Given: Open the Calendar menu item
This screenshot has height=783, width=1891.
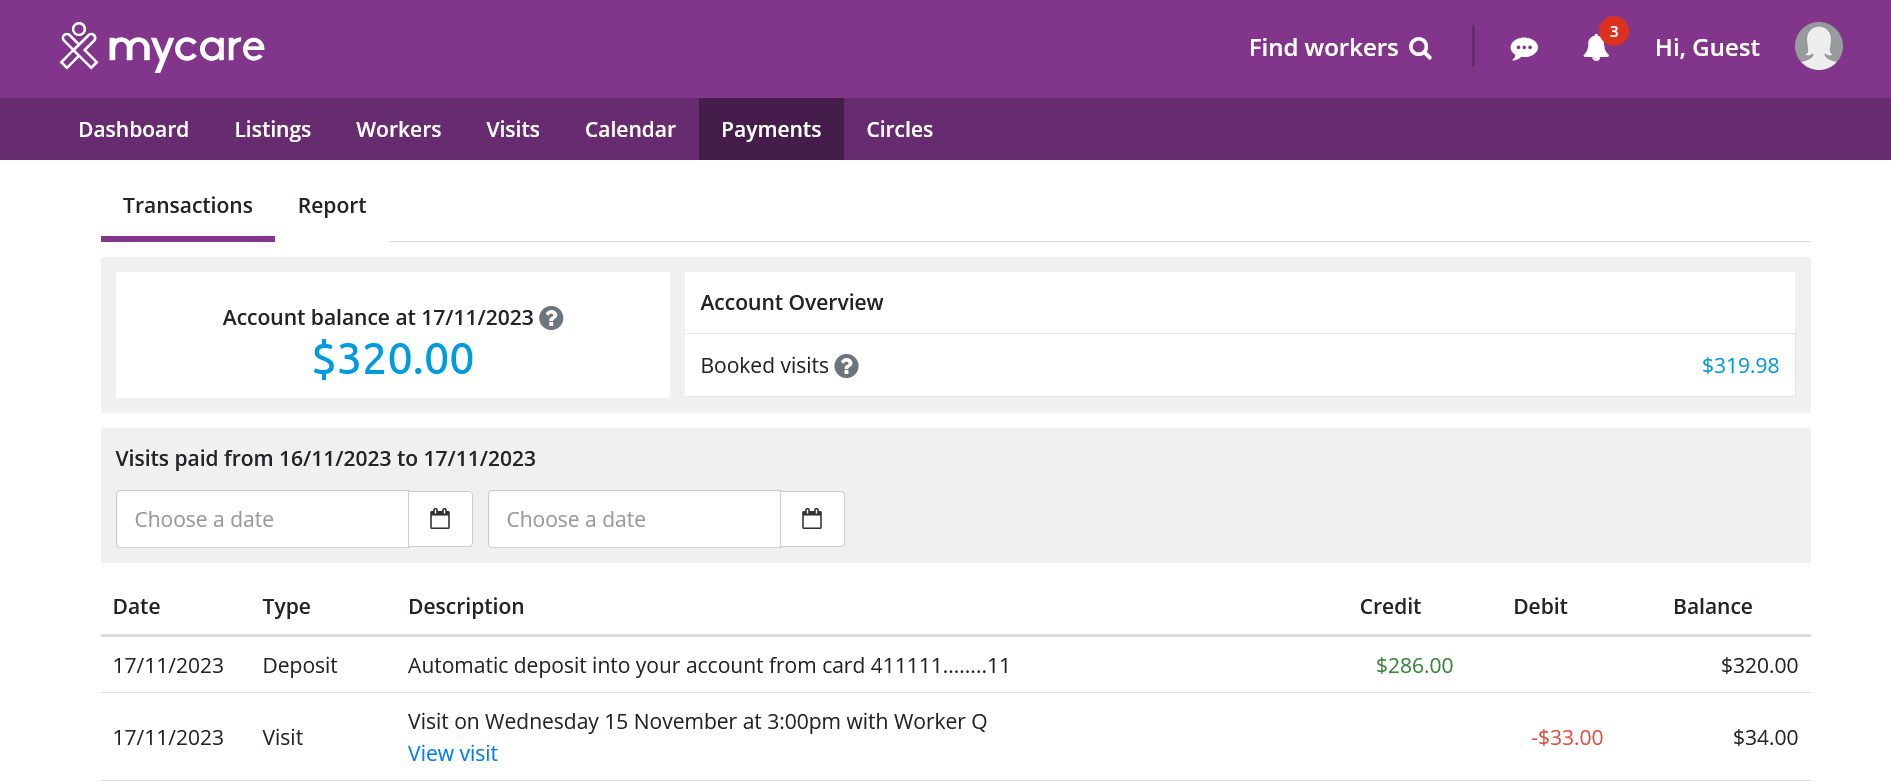Looking at the screenshot, I should point(630,129).
